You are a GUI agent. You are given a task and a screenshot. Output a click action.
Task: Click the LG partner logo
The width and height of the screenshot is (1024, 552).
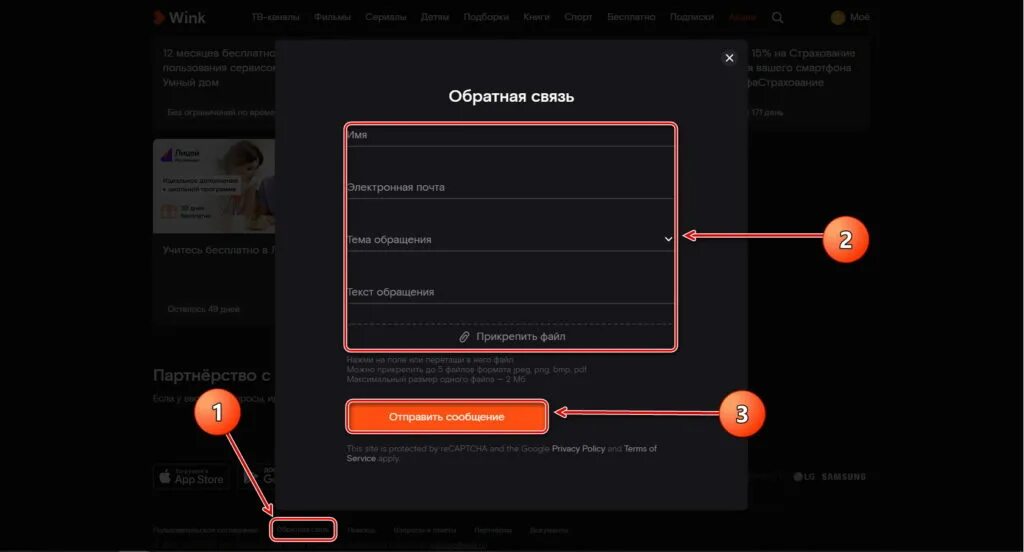pyautogui.click(x=804, y=477)
